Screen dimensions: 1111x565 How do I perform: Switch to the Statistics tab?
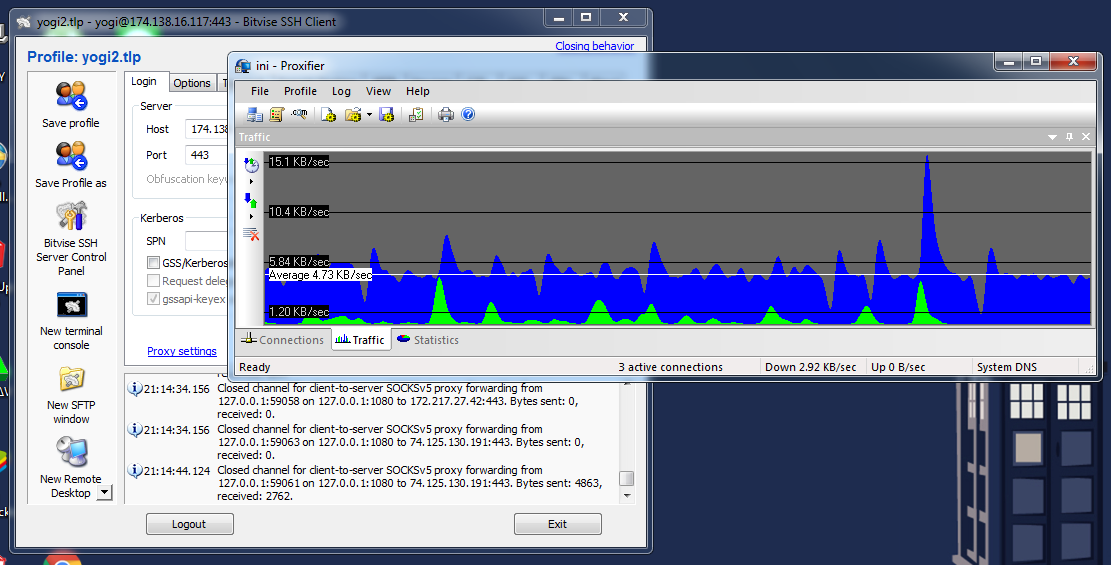[428, 340]
